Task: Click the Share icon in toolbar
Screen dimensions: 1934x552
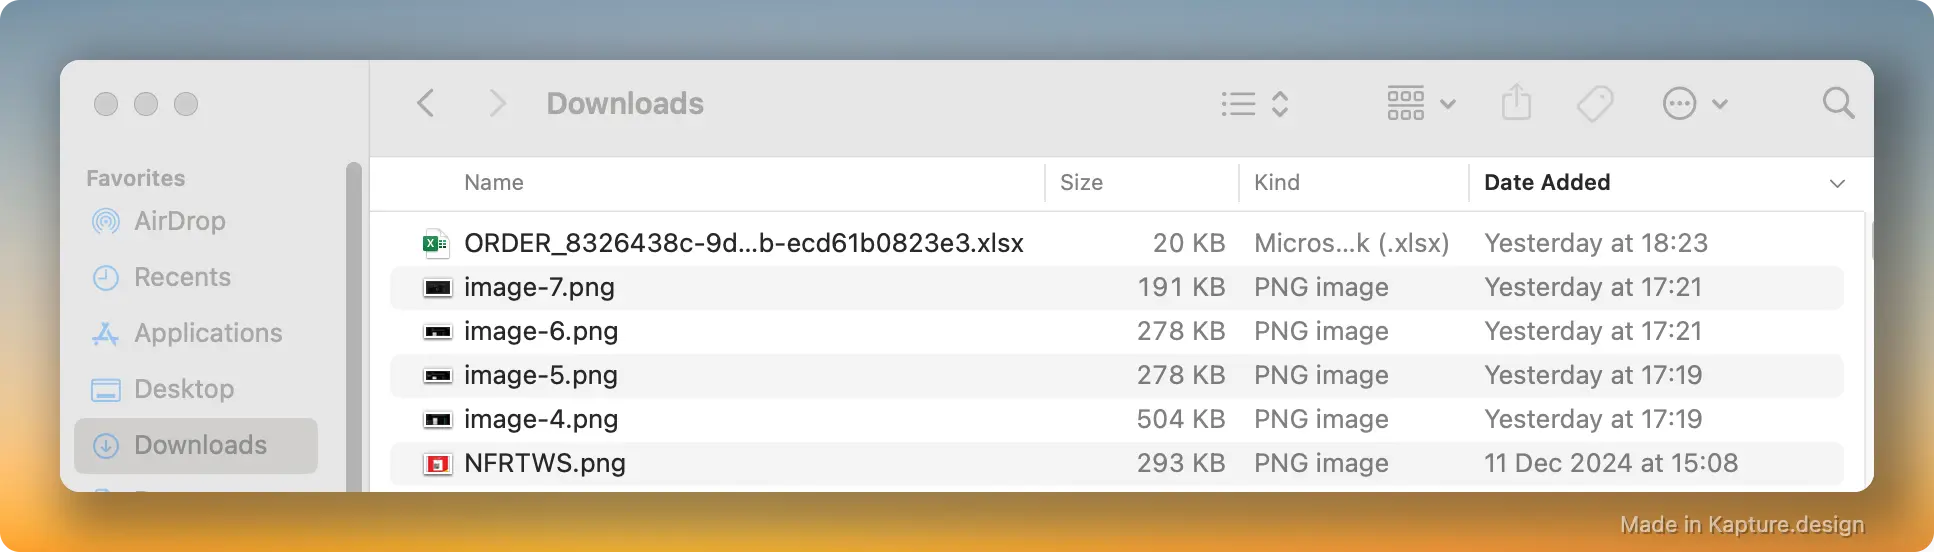Action: [1516, 102]
